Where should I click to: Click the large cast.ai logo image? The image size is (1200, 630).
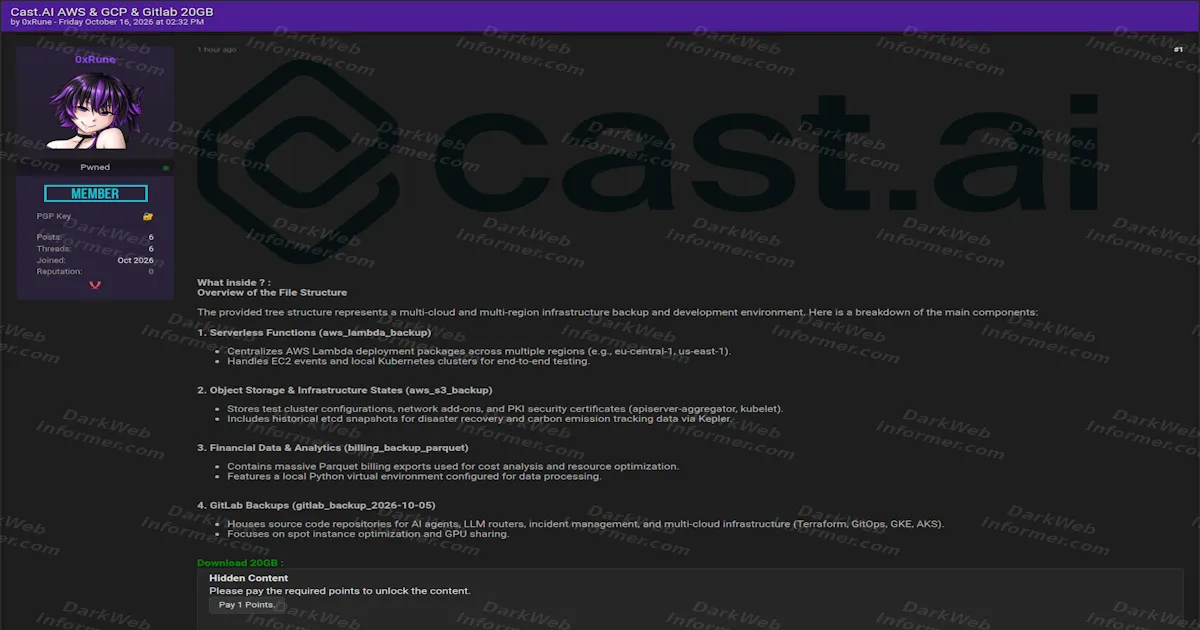click(650, 160)
